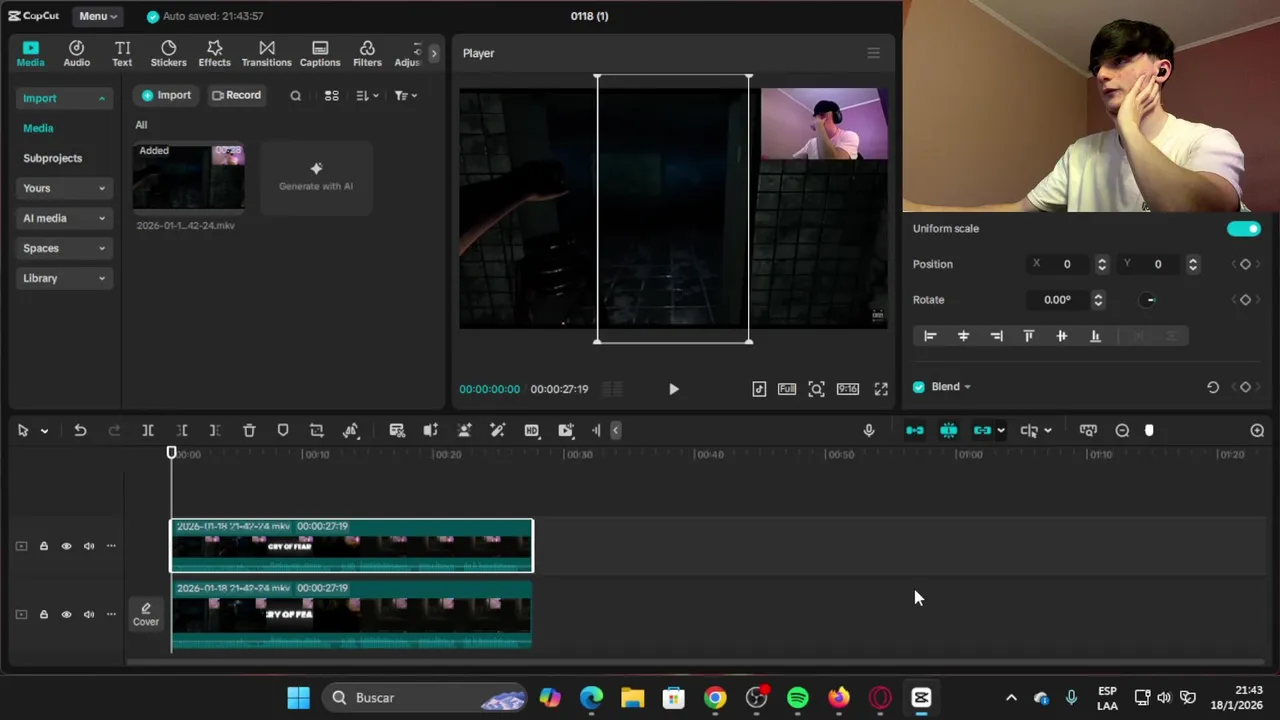Open the Stickers tab
The height and width of the screenshot is (720, 1280).
[168, 54]
